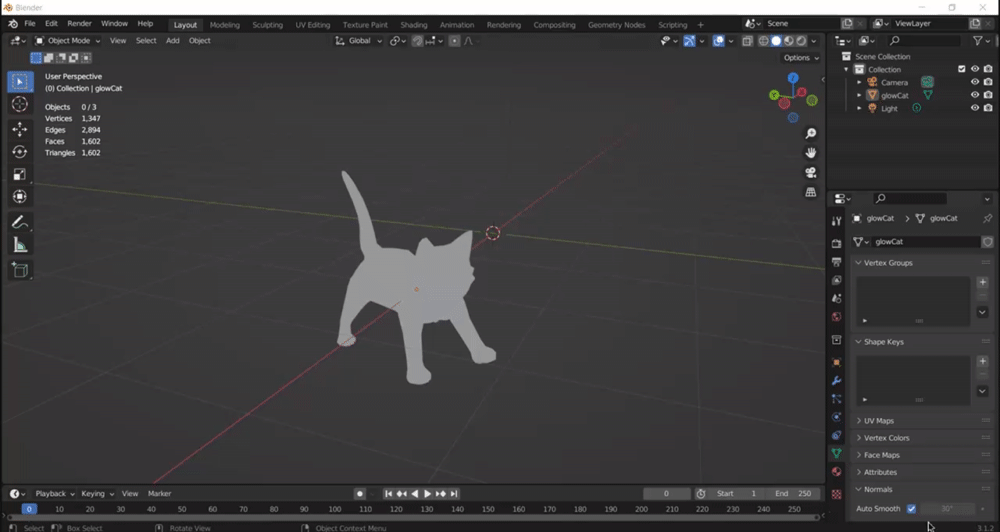The image size is (1000, 532).
Task: Add a new shape key
Action: point(983,361)
